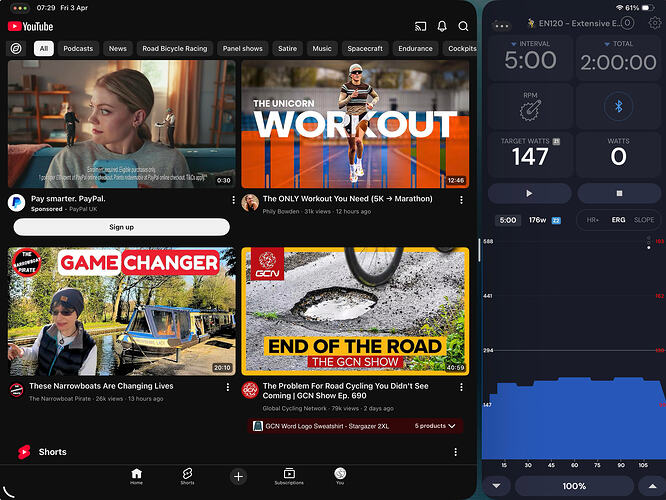Select the Road Bicycle Racing chip
The height and width of the screenshot is (500, 666).
click(x=175, y=48)
